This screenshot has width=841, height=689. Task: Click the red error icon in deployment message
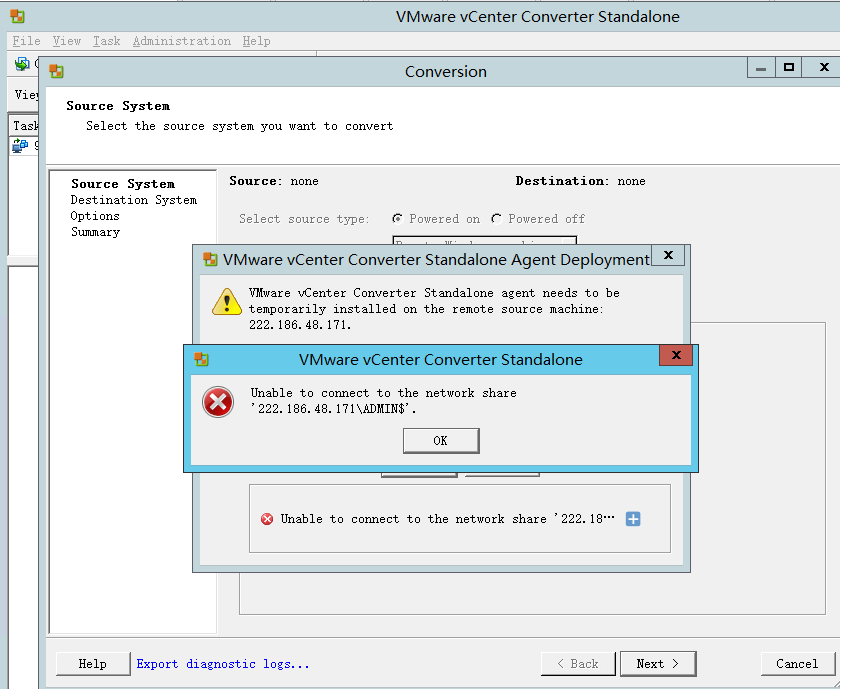(x=267, y=518)
